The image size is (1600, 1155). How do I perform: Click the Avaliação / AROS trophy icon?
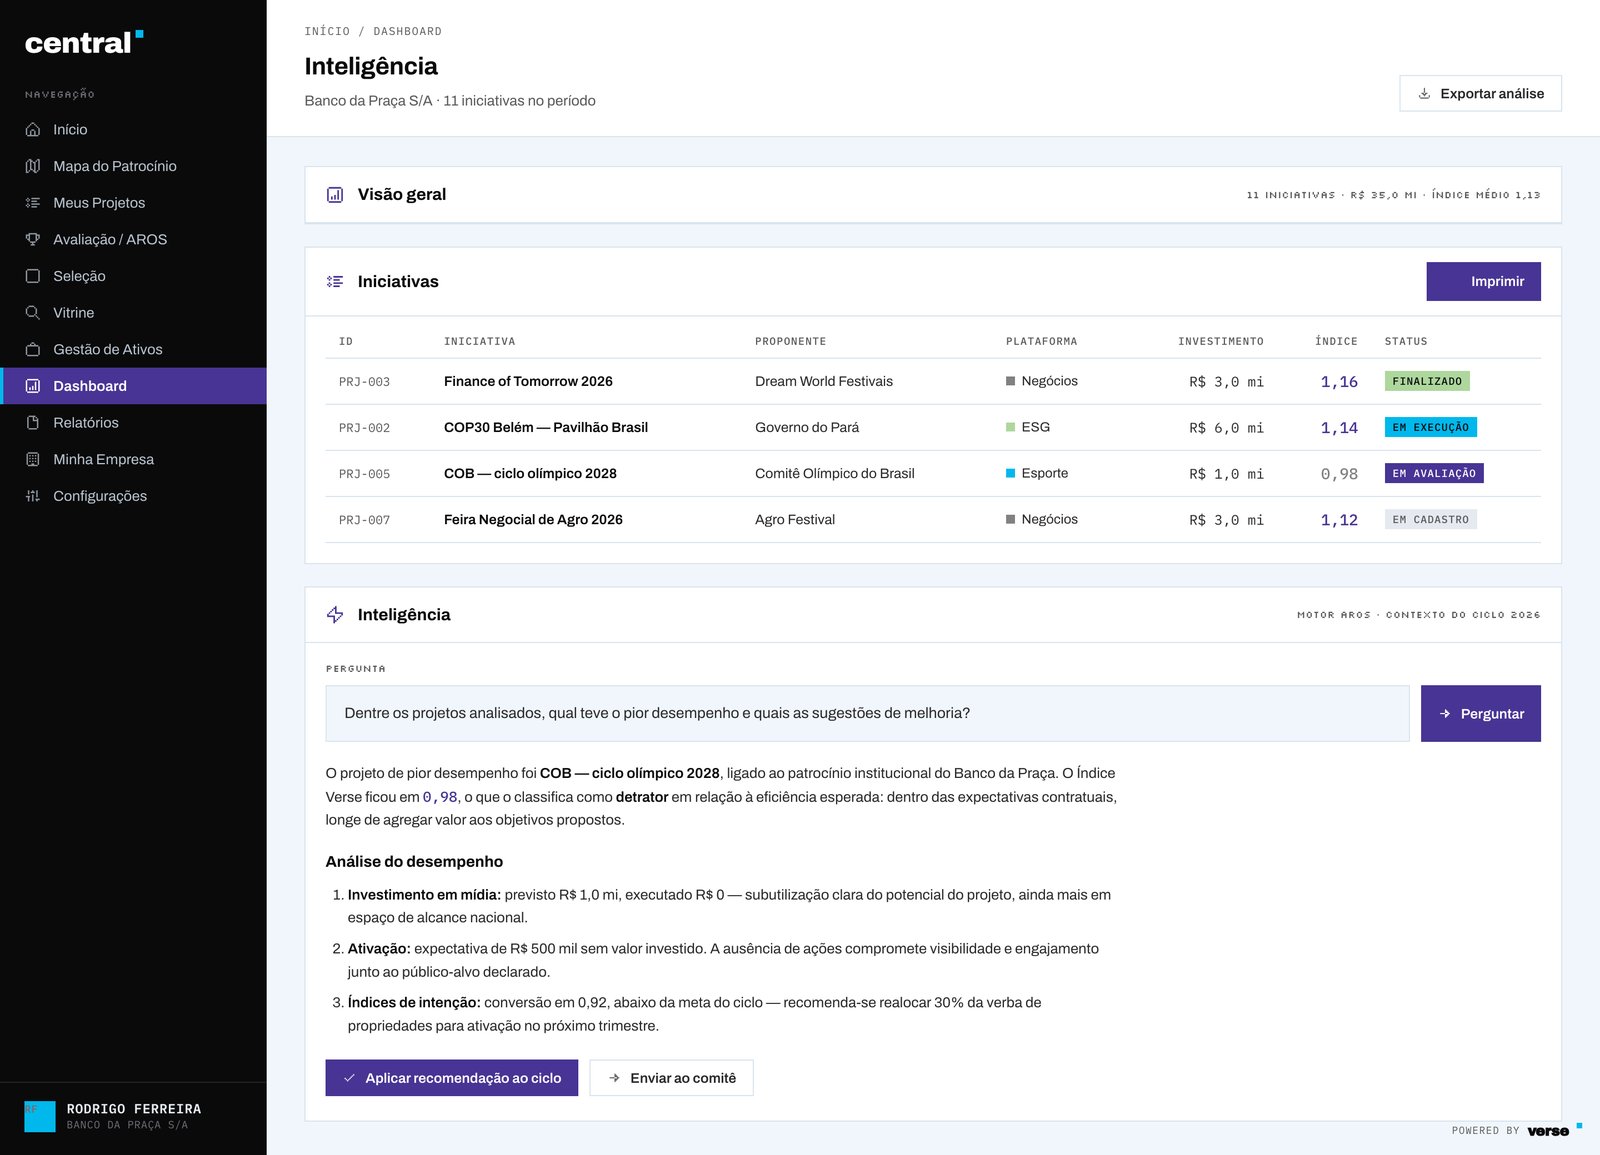pyautogui.click(x=33, y=240)
